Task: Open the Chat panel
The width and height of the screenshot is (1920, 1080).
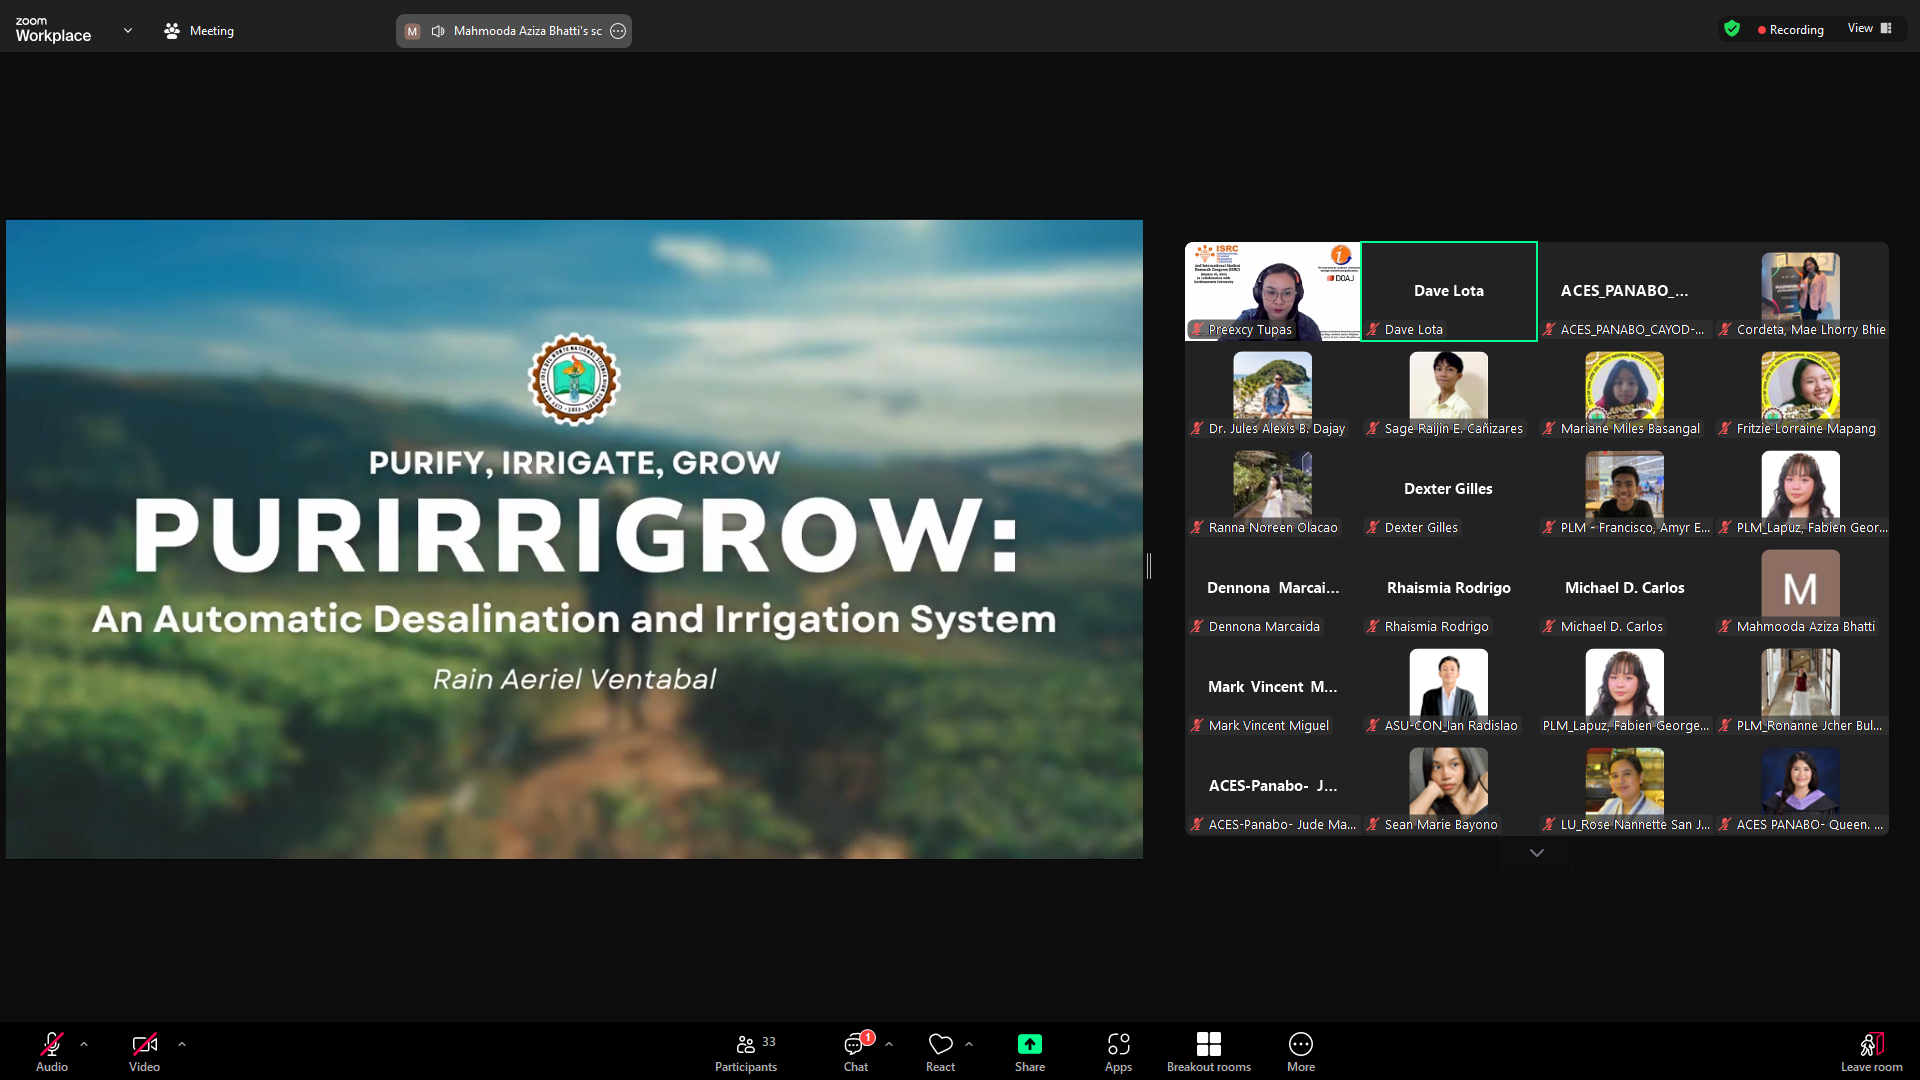Action: pos(855,1052)
